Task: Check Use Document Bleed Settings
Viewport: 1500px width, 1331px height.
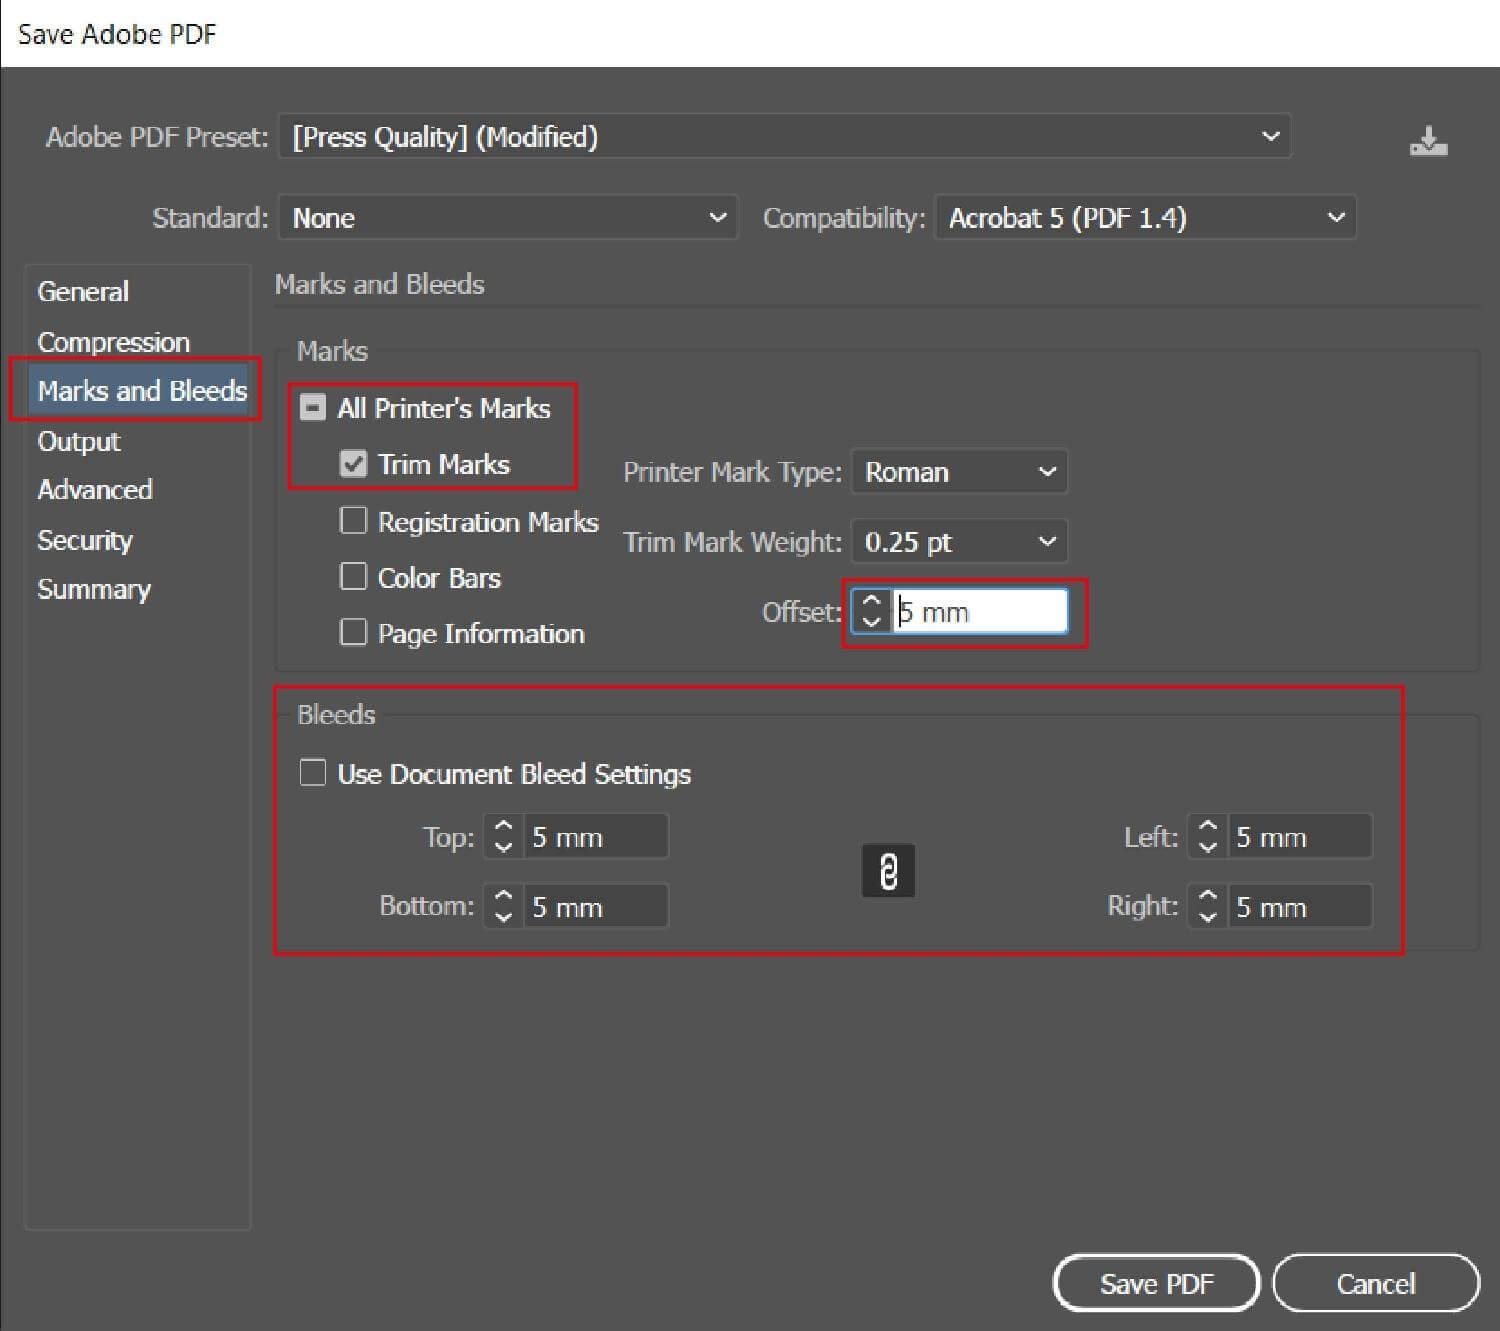Action: (x=313, y=773)
